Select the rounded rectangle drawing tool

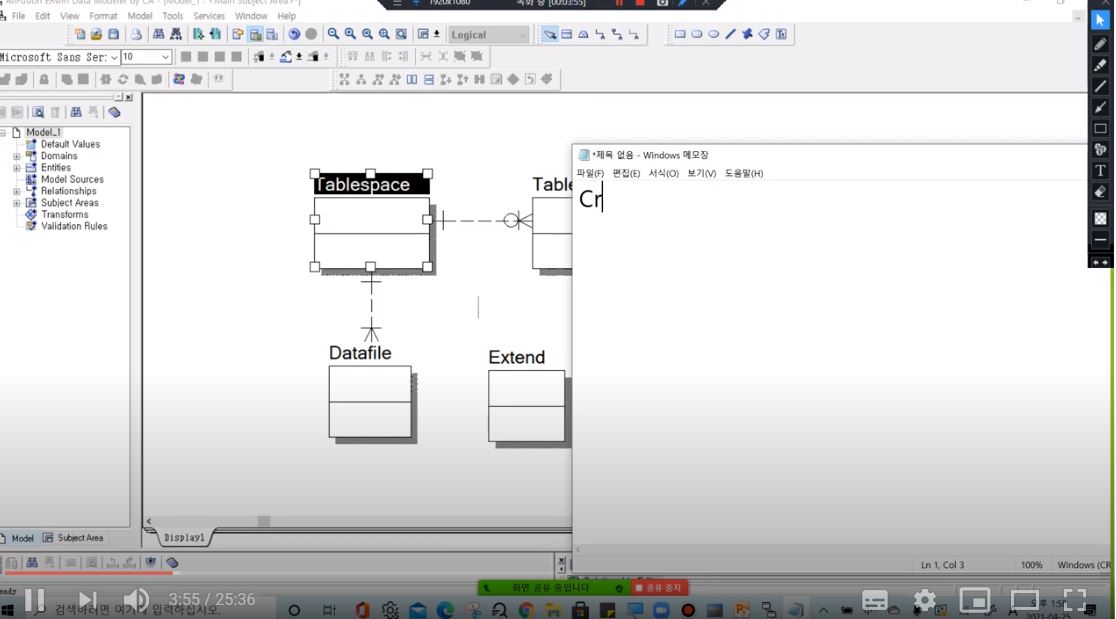point(697,34)
